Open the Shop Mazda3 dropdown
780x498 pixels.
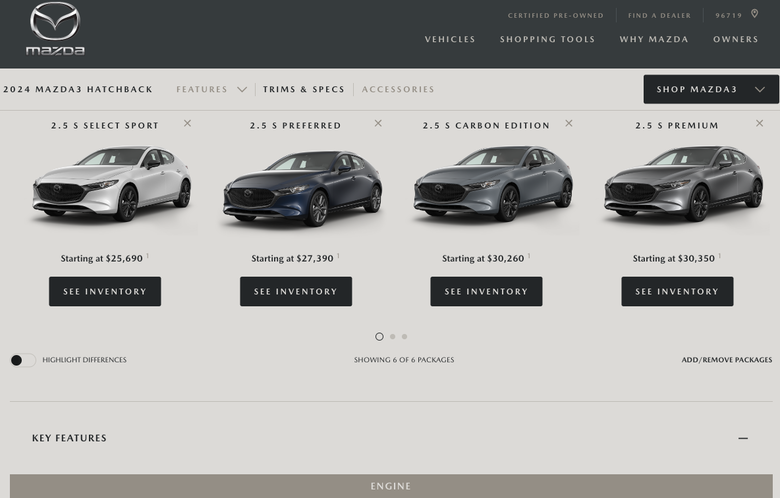pyautogui.click(x=711, y=90)
